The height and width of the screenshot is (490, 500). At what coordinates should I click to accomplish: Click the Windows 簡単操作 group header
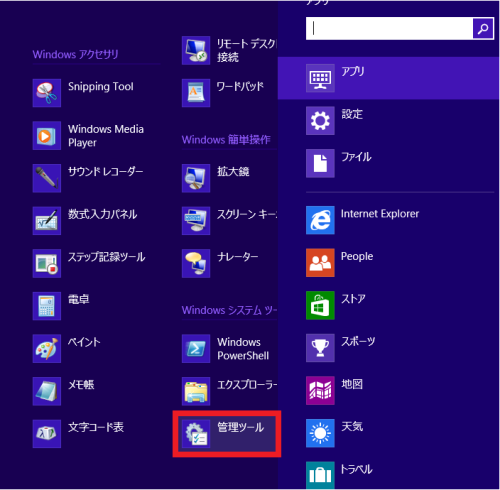[226, 140]
